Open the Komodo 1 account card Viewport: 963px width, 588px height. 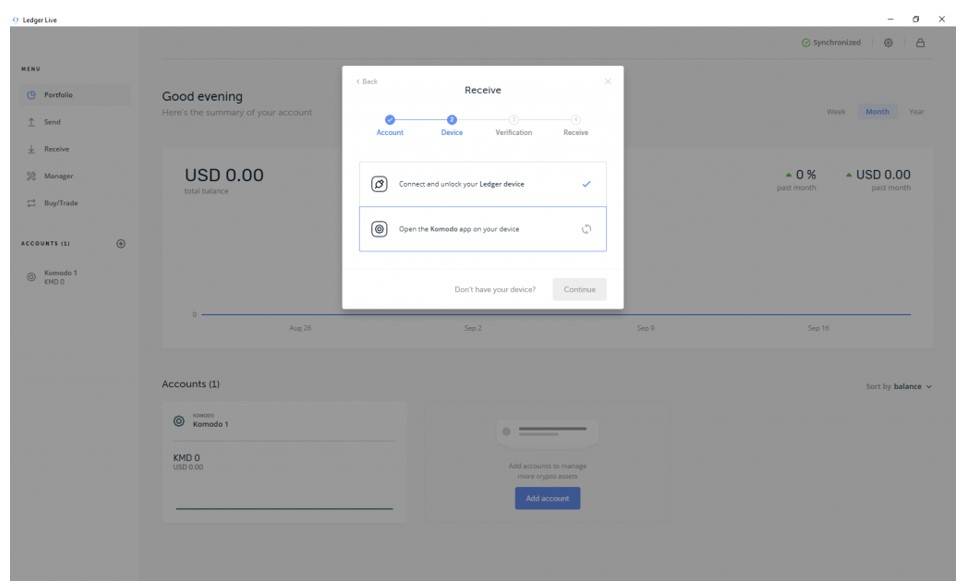click(284, 463)
